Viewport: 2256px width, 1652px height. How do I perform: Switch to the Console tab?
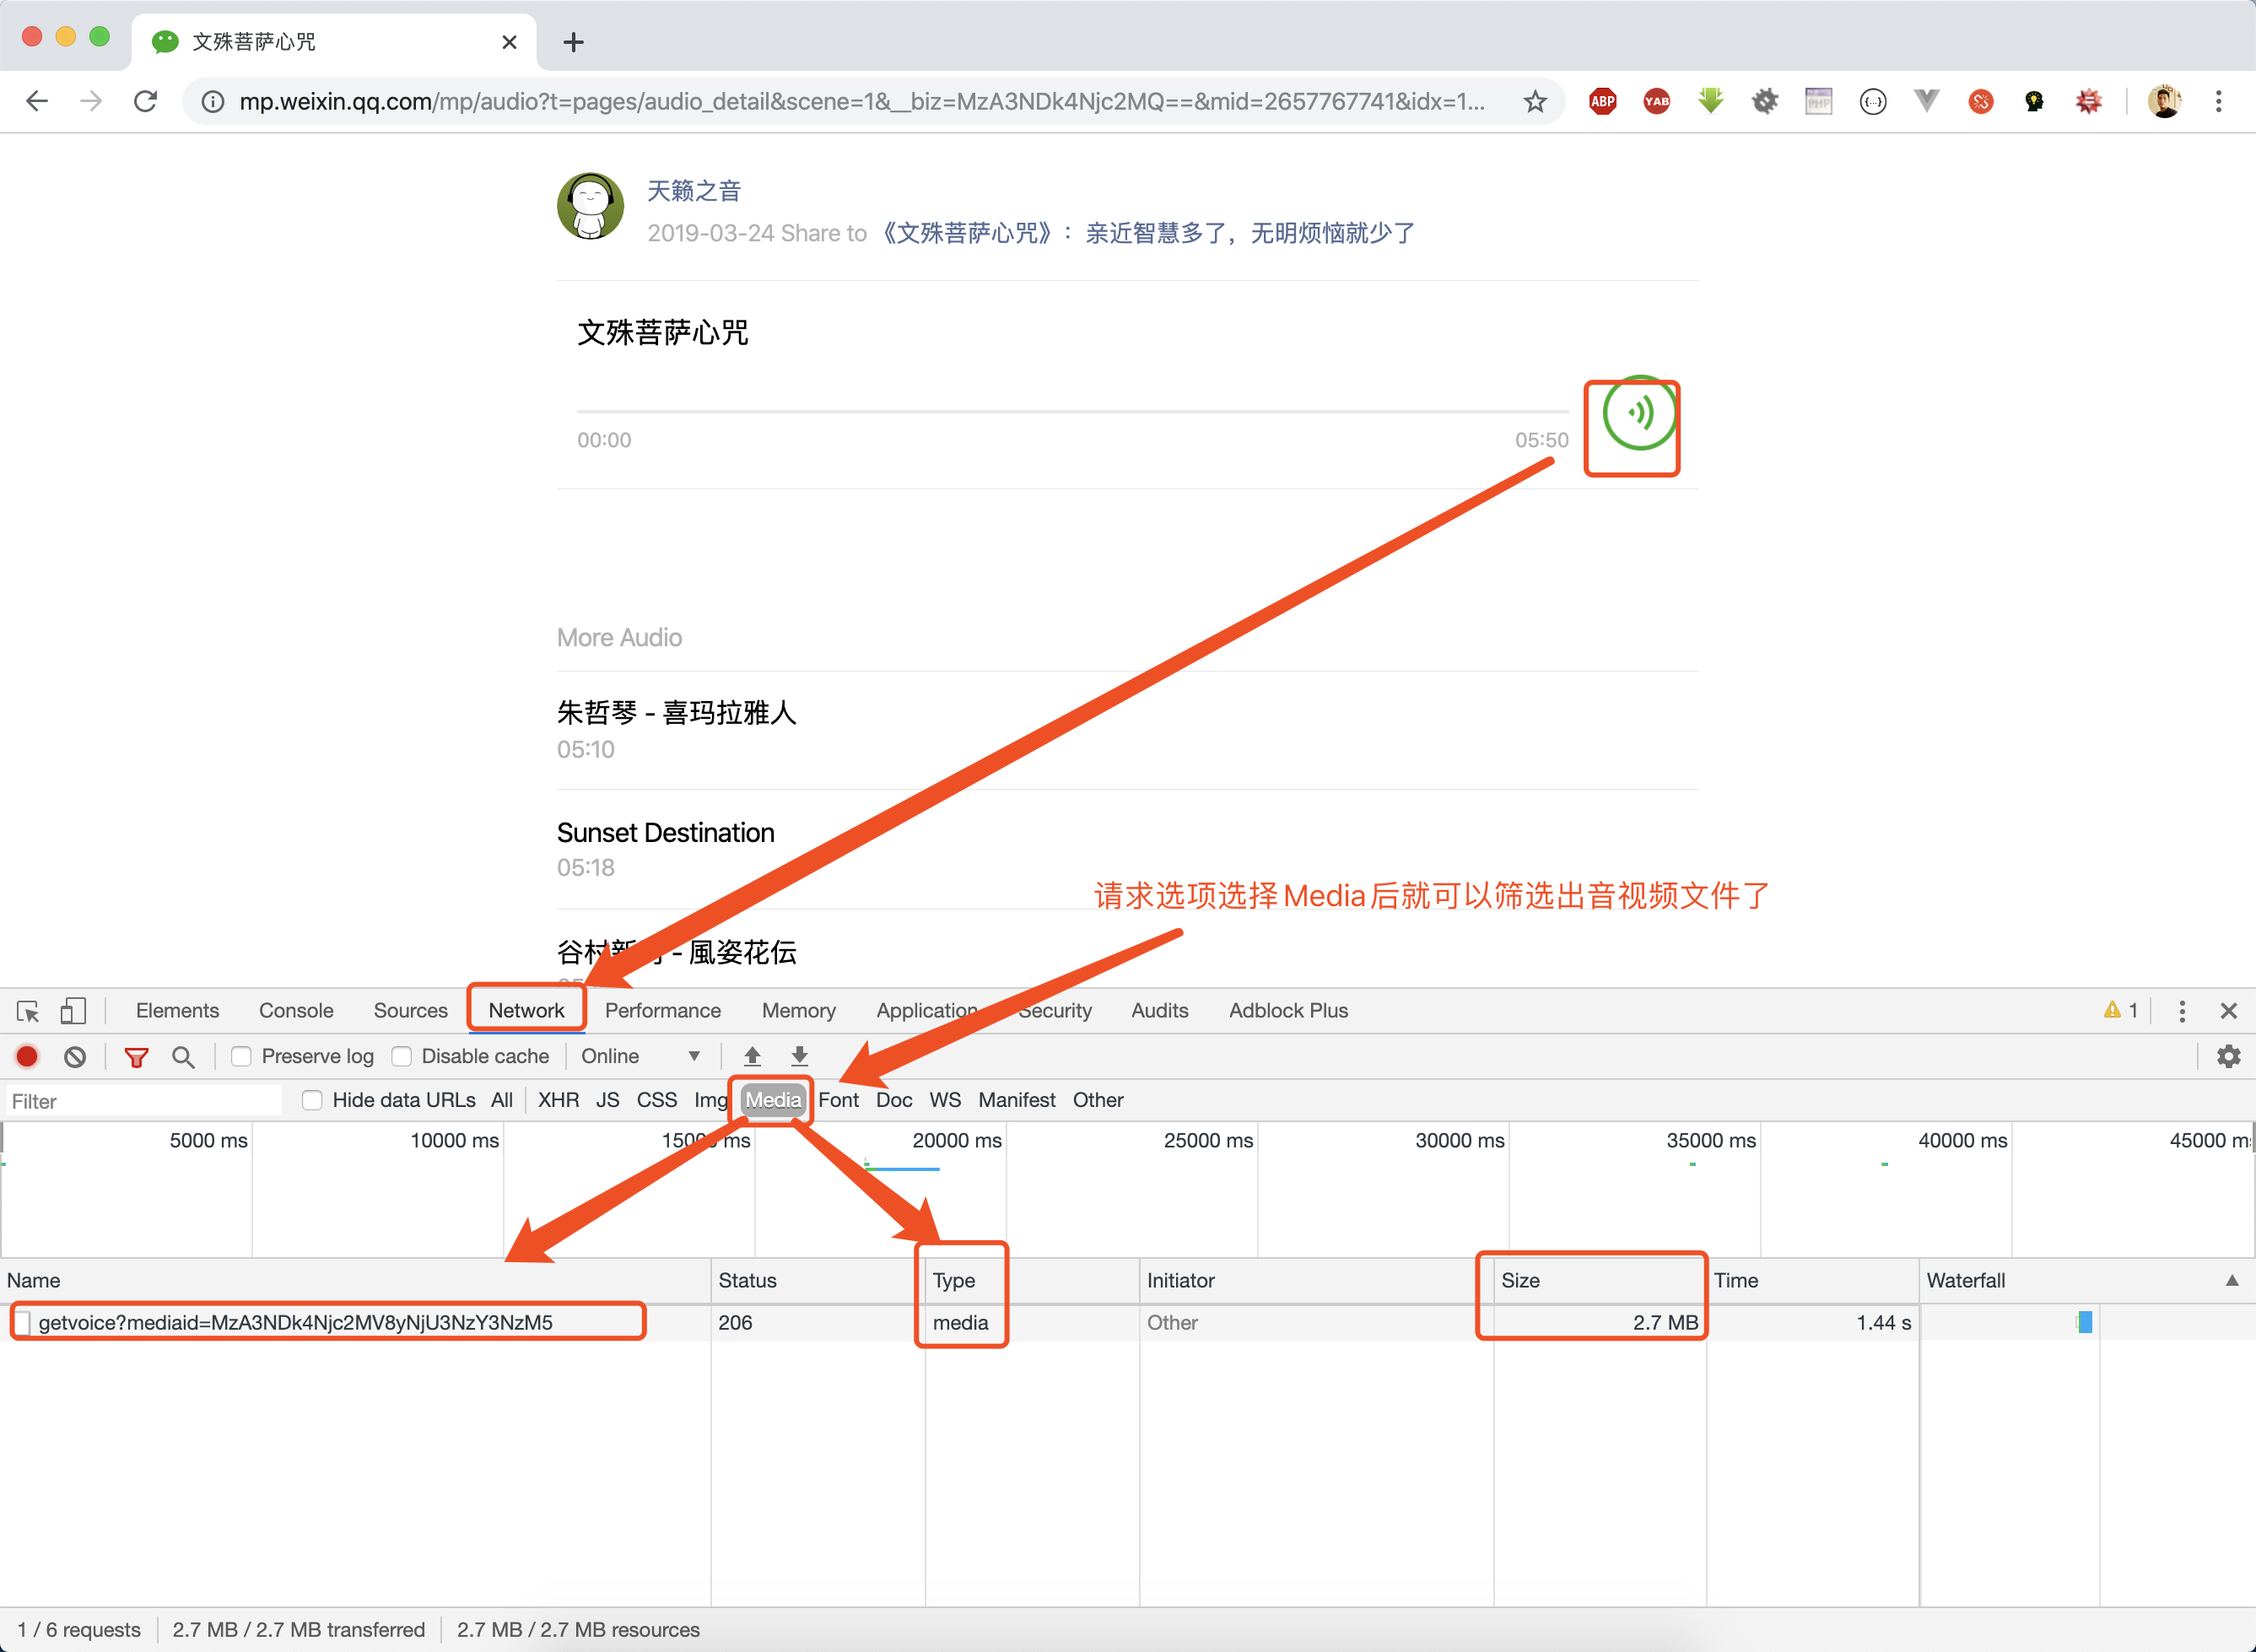coord(296,1011)
